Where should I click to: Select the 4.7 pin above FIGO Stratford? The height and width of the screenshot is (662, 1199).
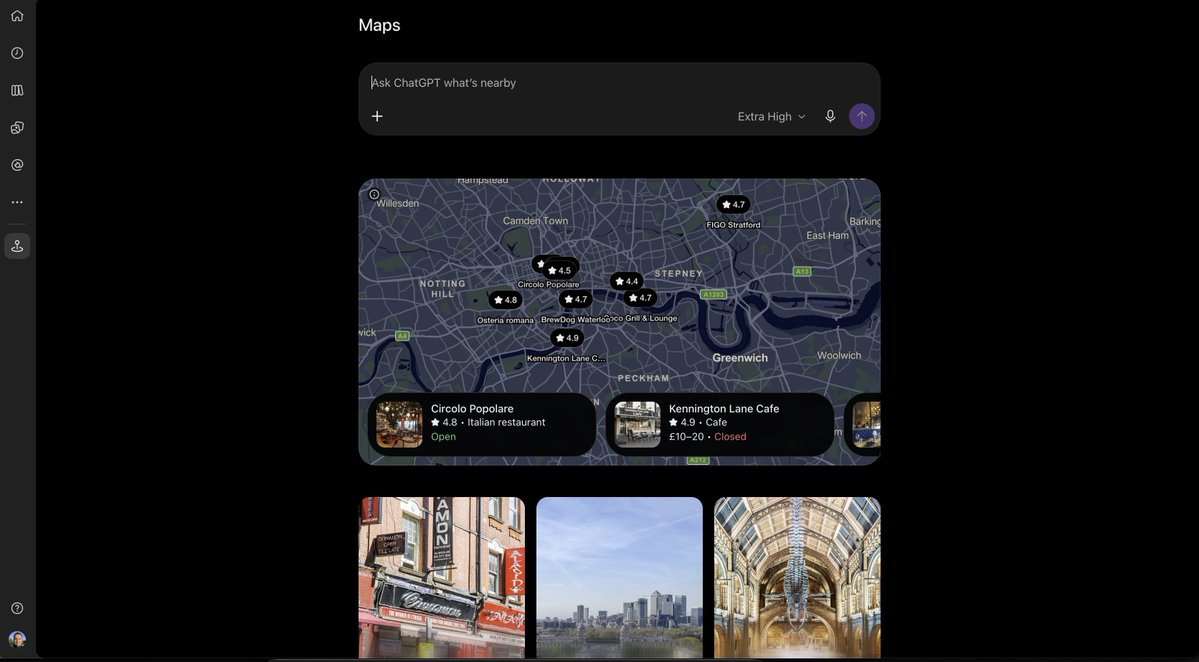click(x=733, y=204)
